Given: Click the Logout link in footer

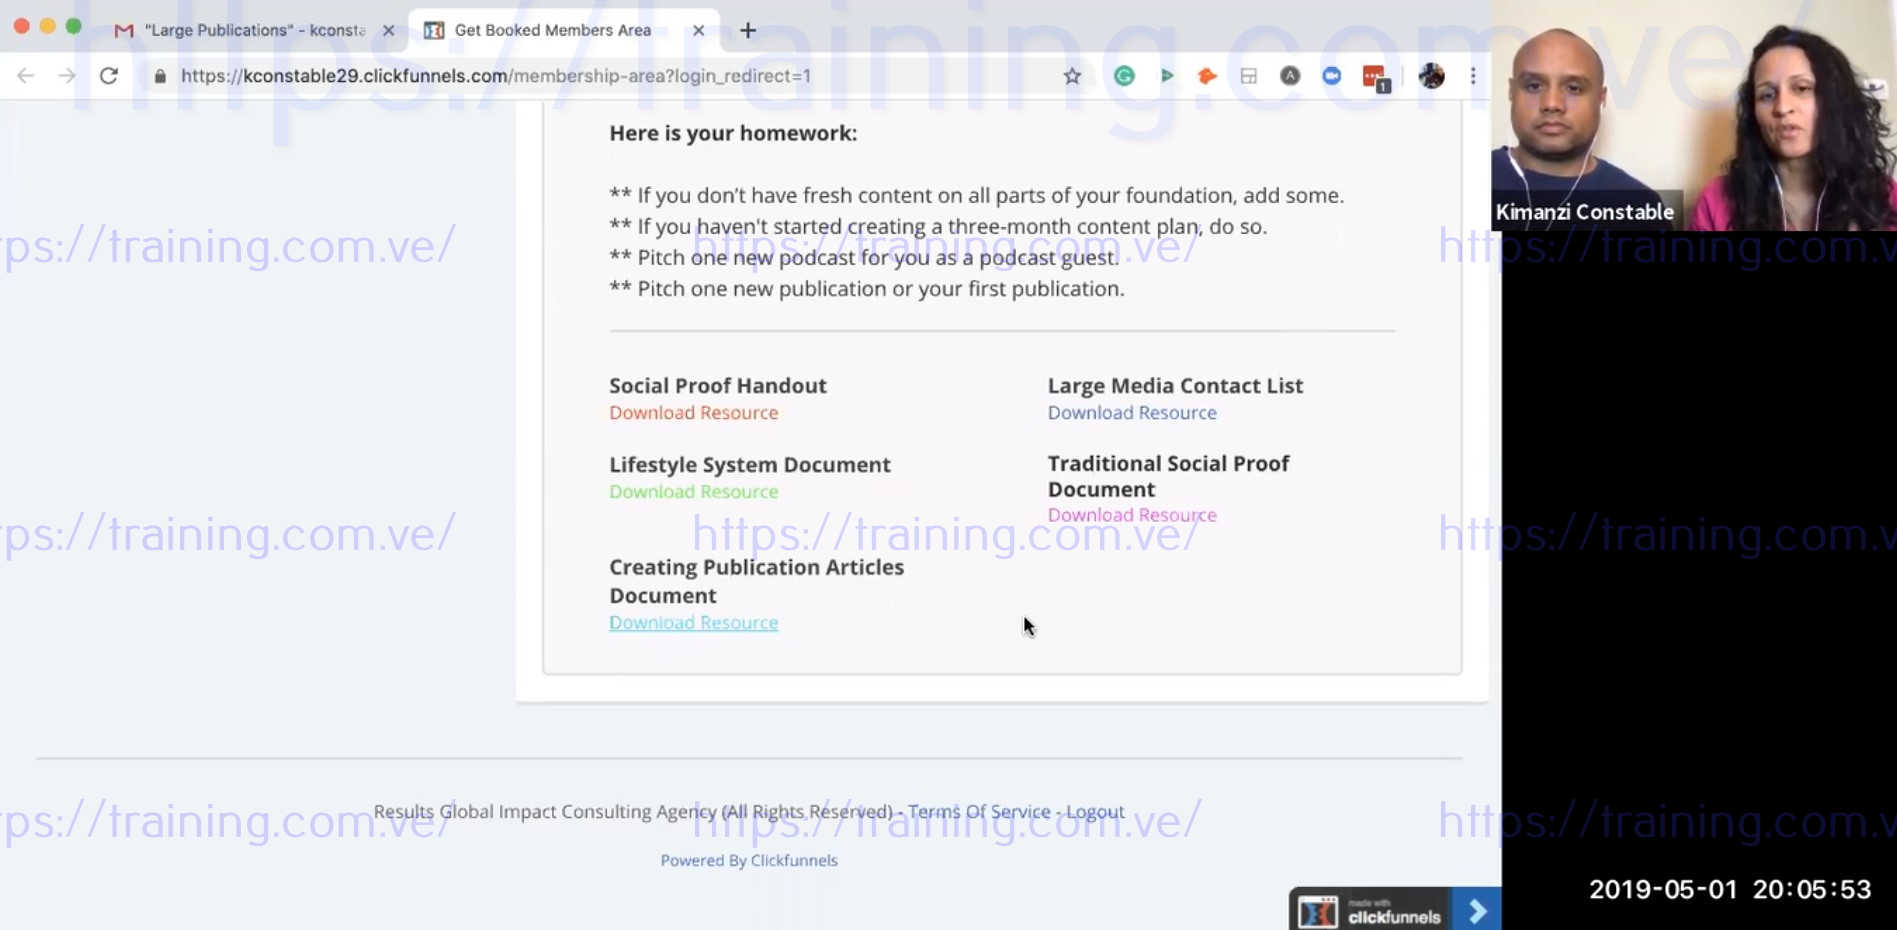Looking at the screenshot, I should tap(1095, 812).
